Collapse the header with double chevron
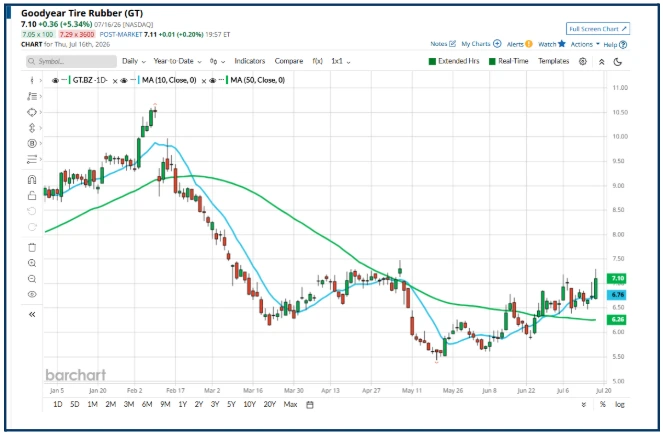663x434 pixels. click(x=601, y=62)
